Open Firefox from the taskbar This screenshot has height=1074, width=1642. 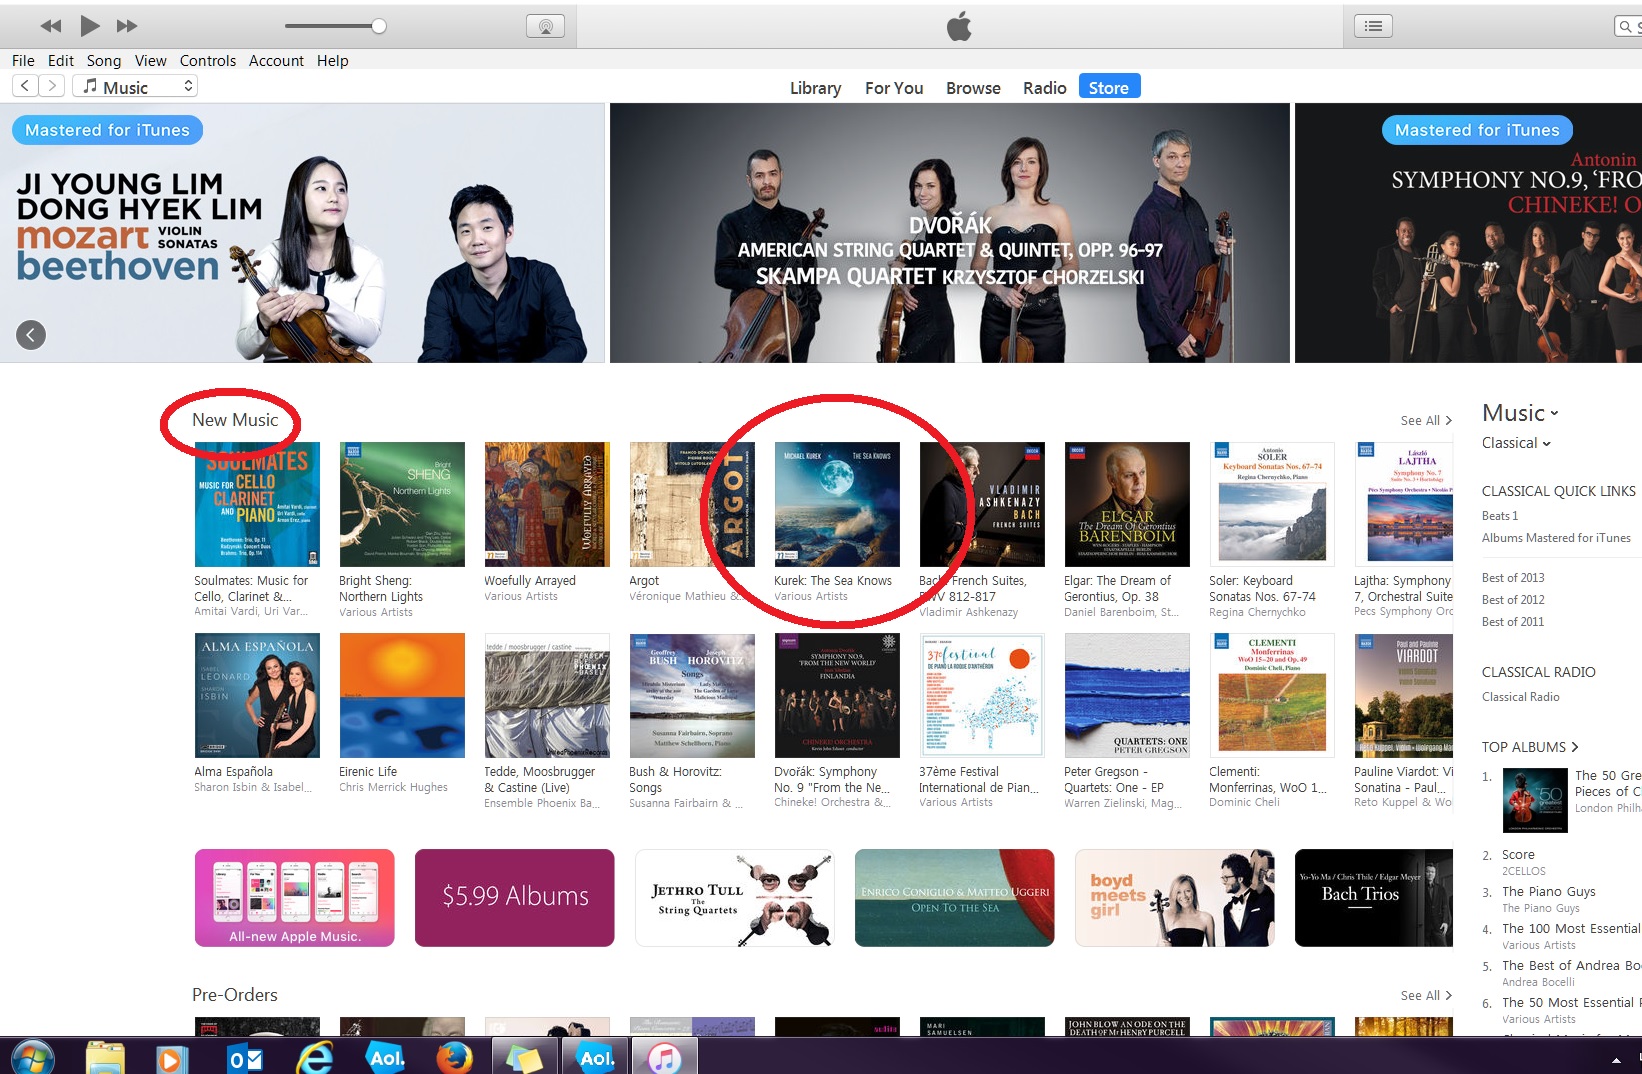[454, 1057]
